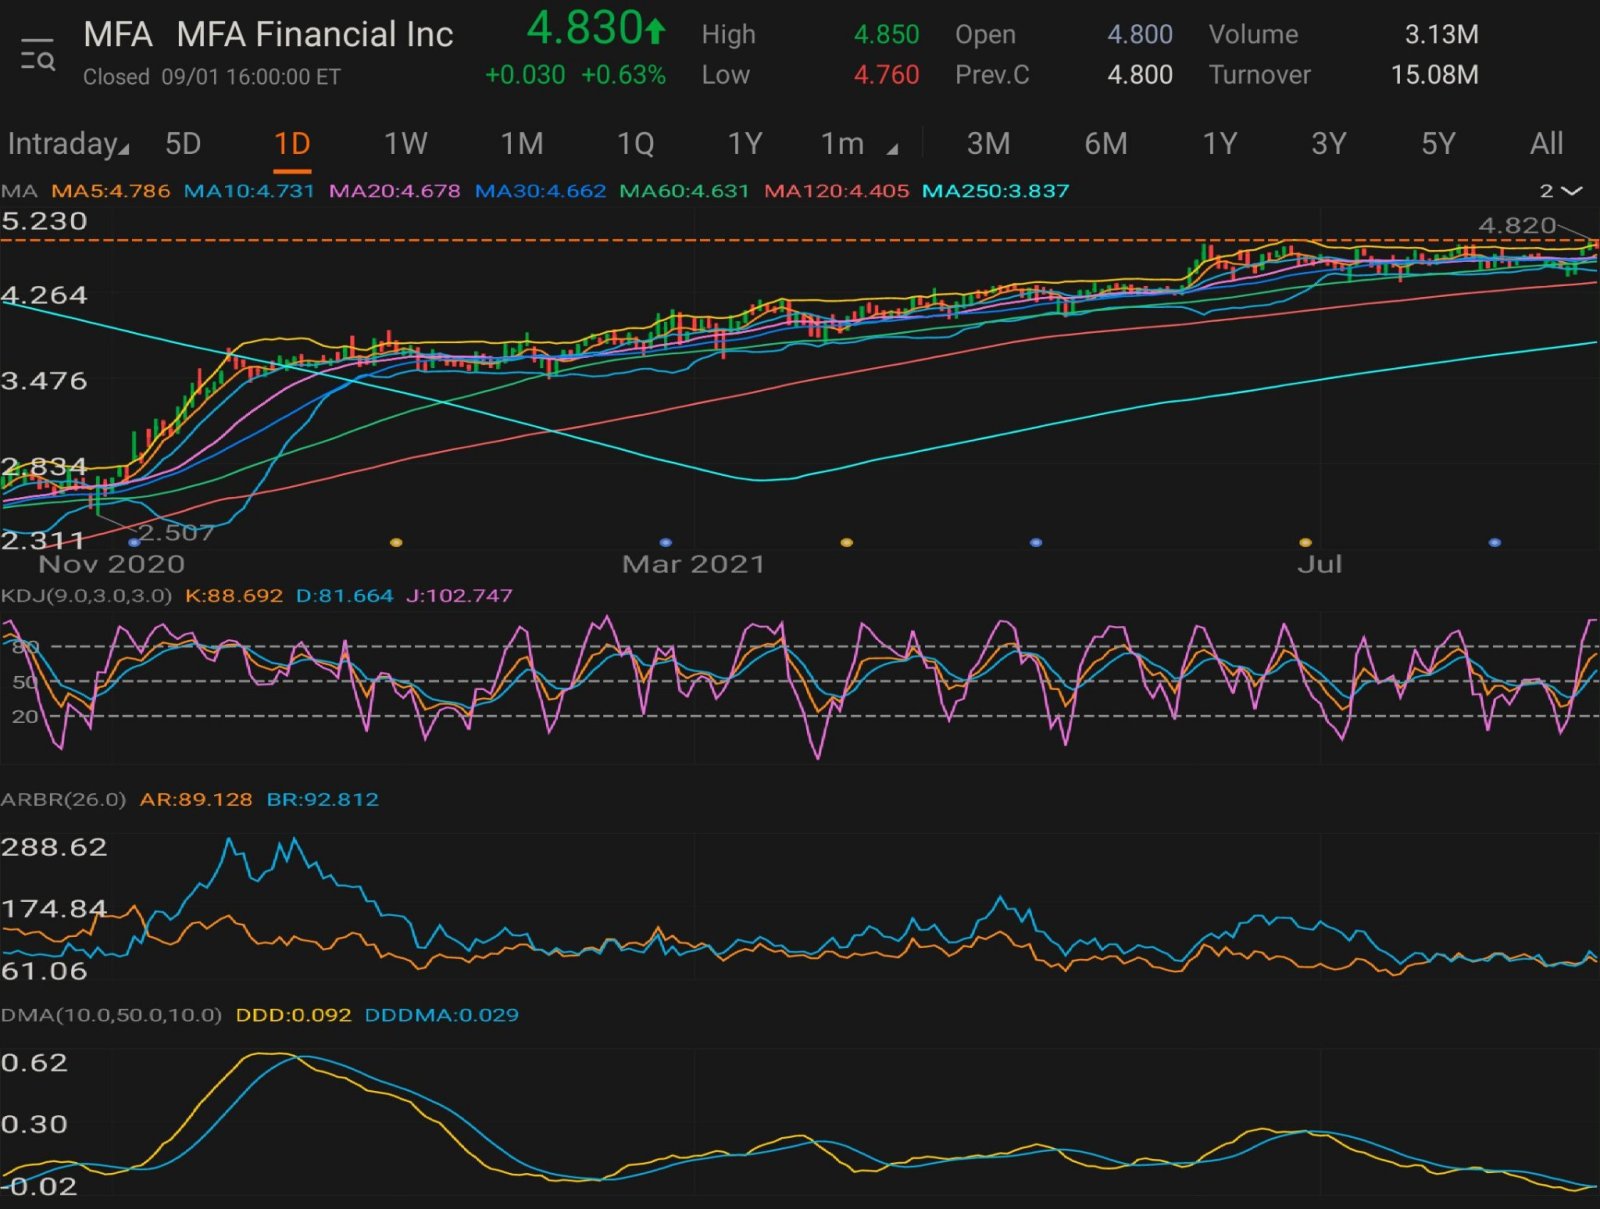The height and width of the screenshot is (1209, 1600).
Task: Click the J:102.747 value
Action: pos(460,595)
